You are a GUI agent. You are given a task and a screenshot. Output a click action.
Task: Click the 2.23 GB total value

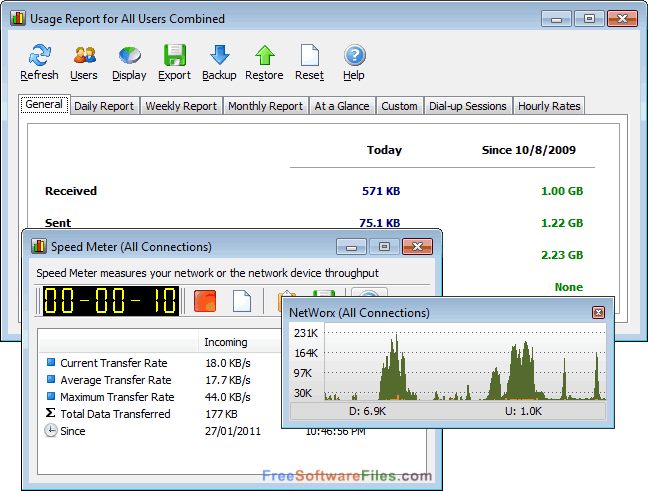tap(562, 255)
